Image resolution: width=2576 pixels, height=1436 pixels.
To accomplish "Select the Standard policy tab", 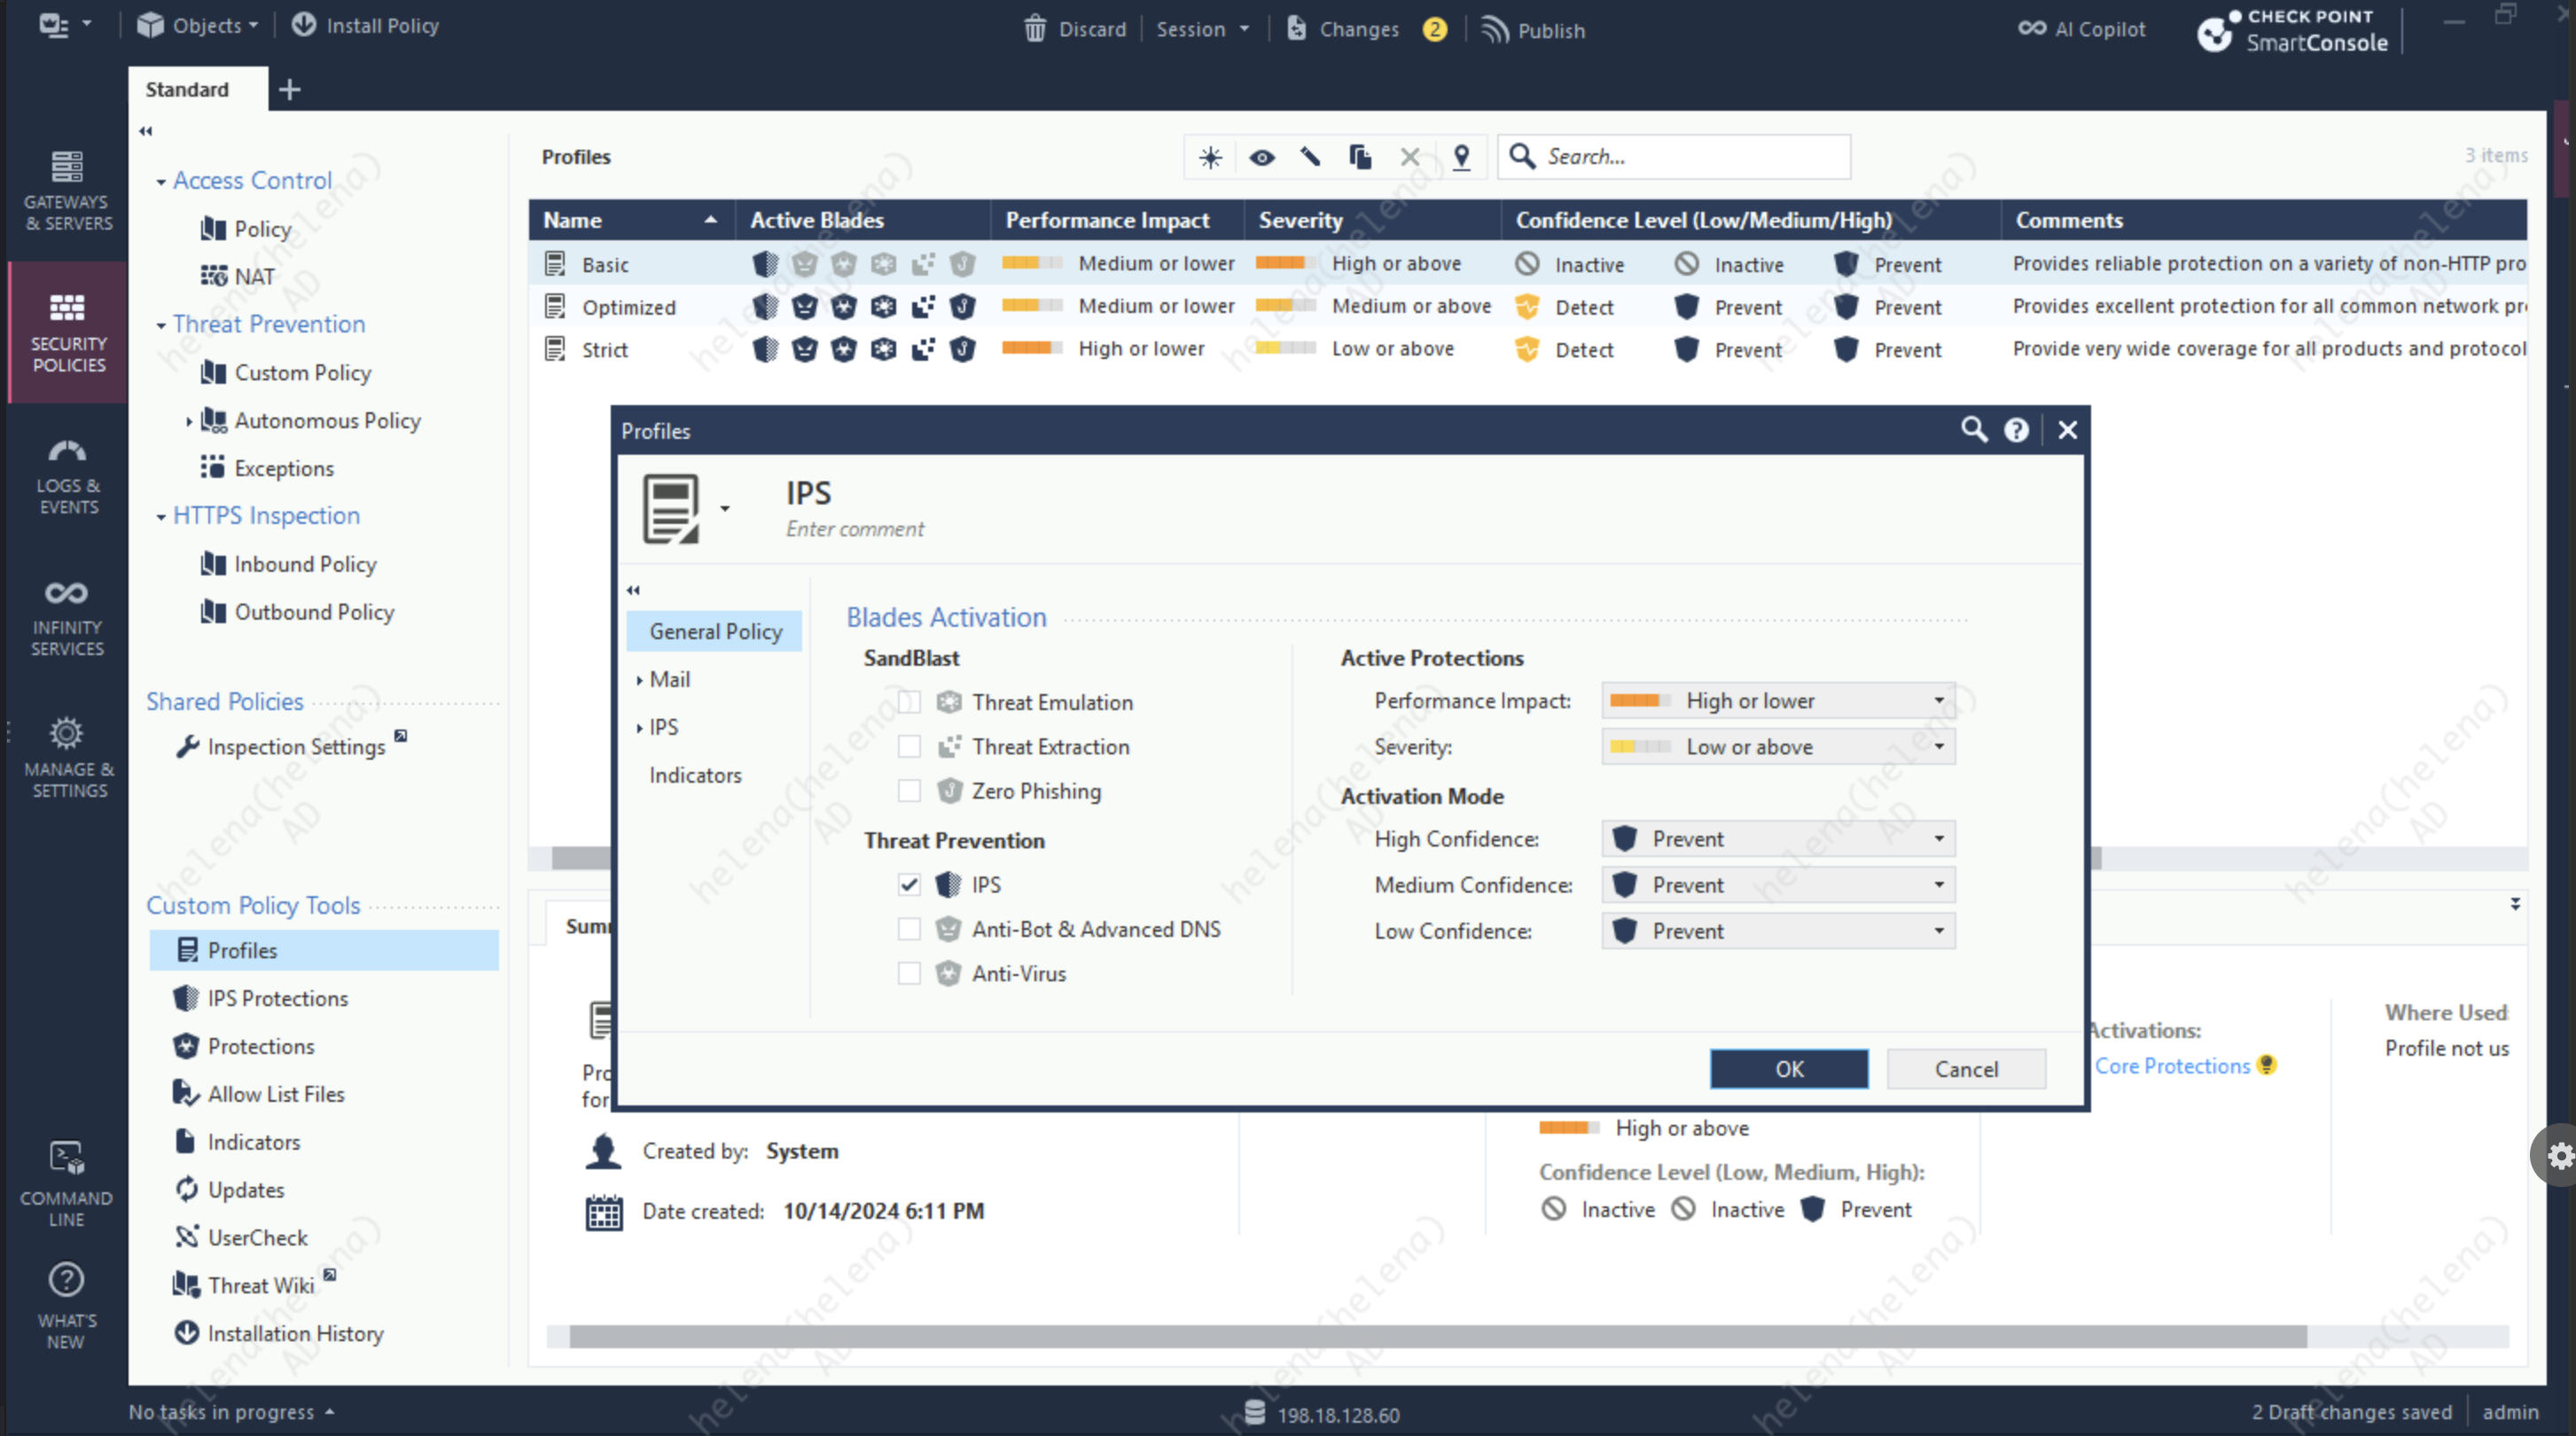I will click(188, 89).
